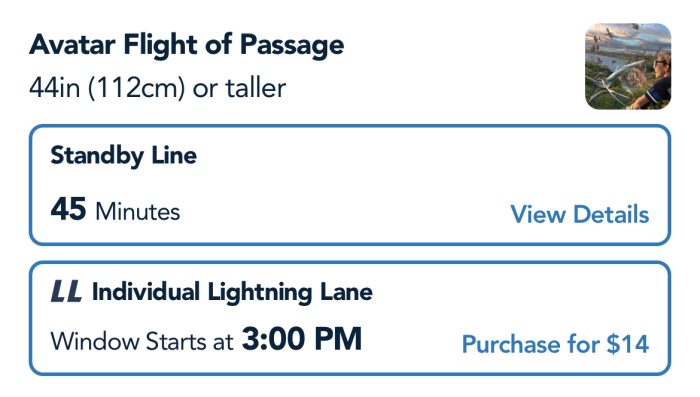700x397 pixels.
Task: Click the word Details in View Details
Action: (611, 214)
